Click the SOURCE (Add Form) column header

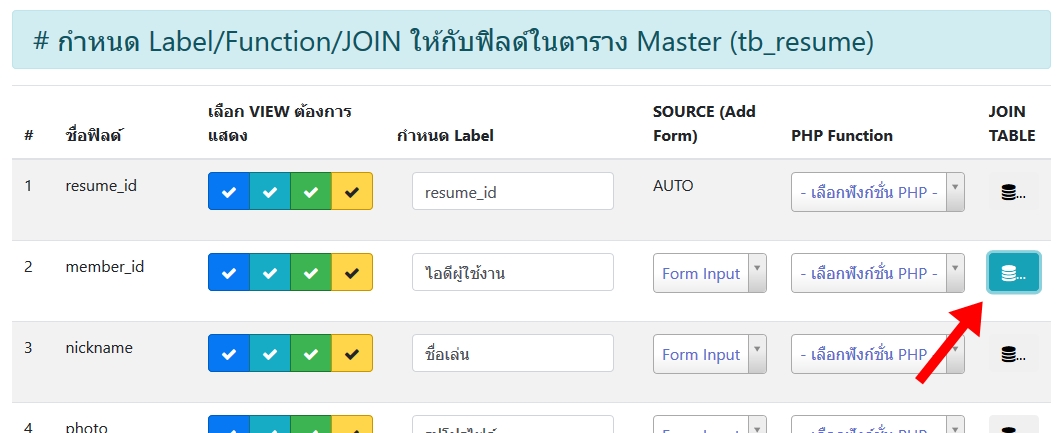click(704, 124)
